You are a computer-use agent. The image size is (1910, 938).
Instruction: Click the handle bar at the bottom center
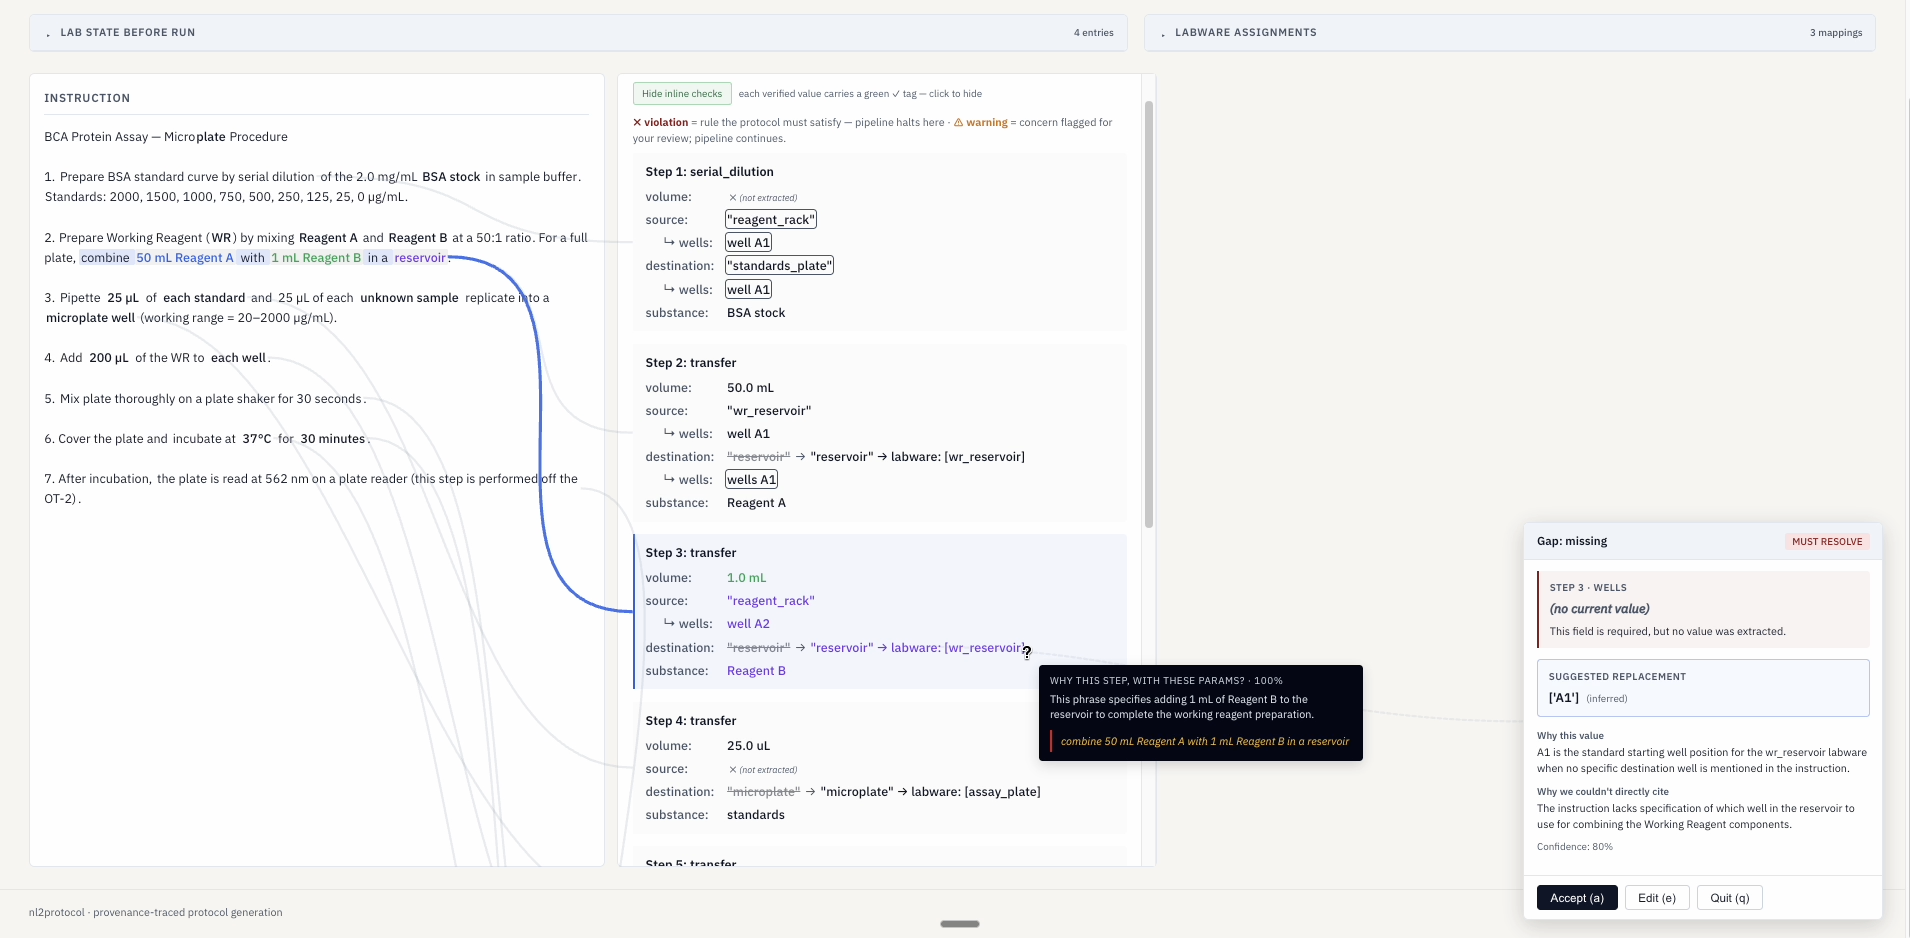pos(960,924)
